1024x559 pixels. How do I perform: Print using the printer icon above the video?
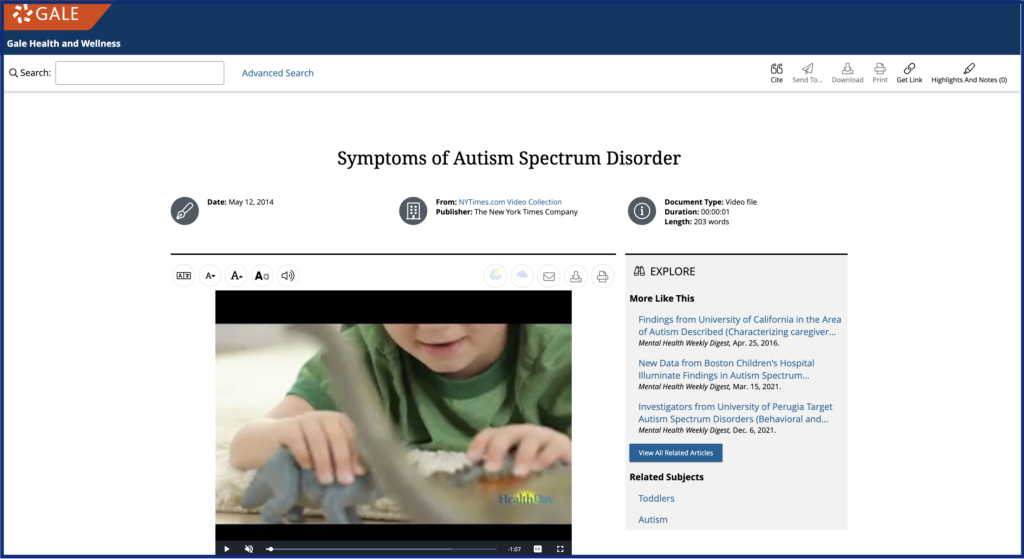(603, 277)
